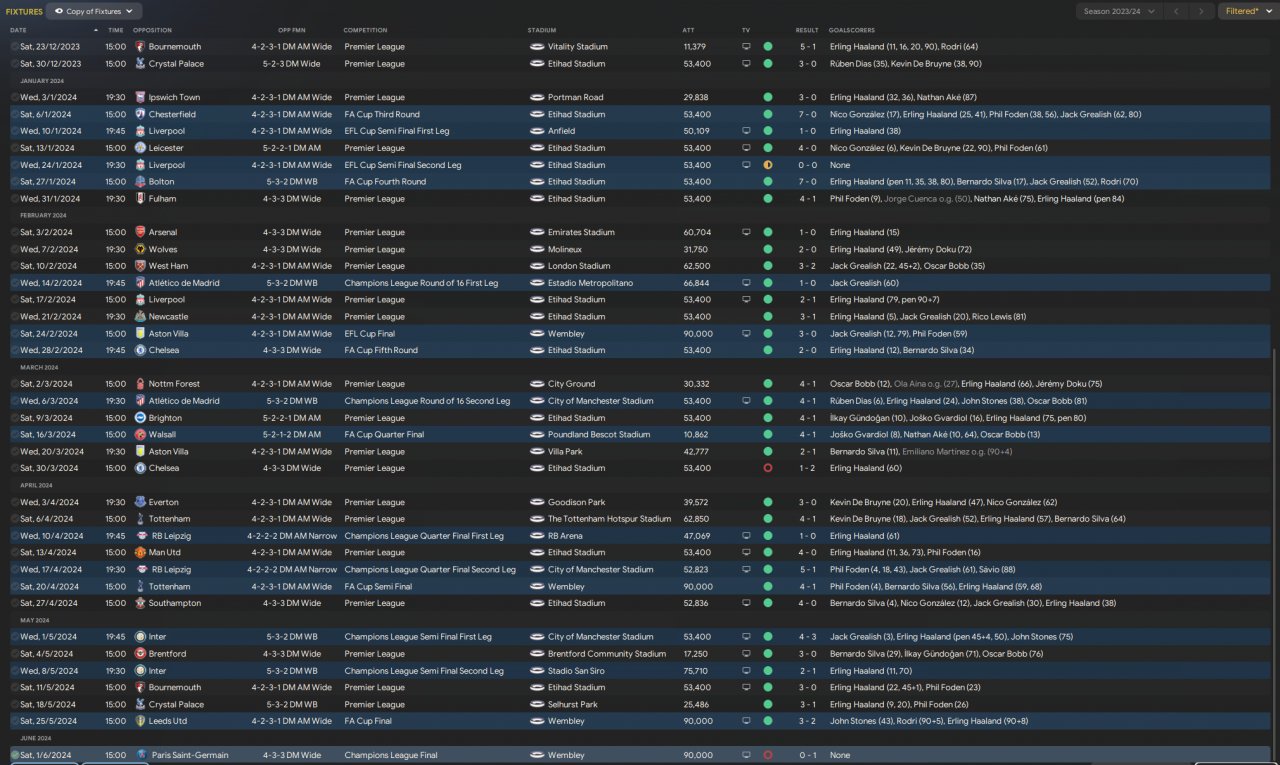1280x765 pixels.
Task: Click the Man Utd club badge
Action: 140,552
